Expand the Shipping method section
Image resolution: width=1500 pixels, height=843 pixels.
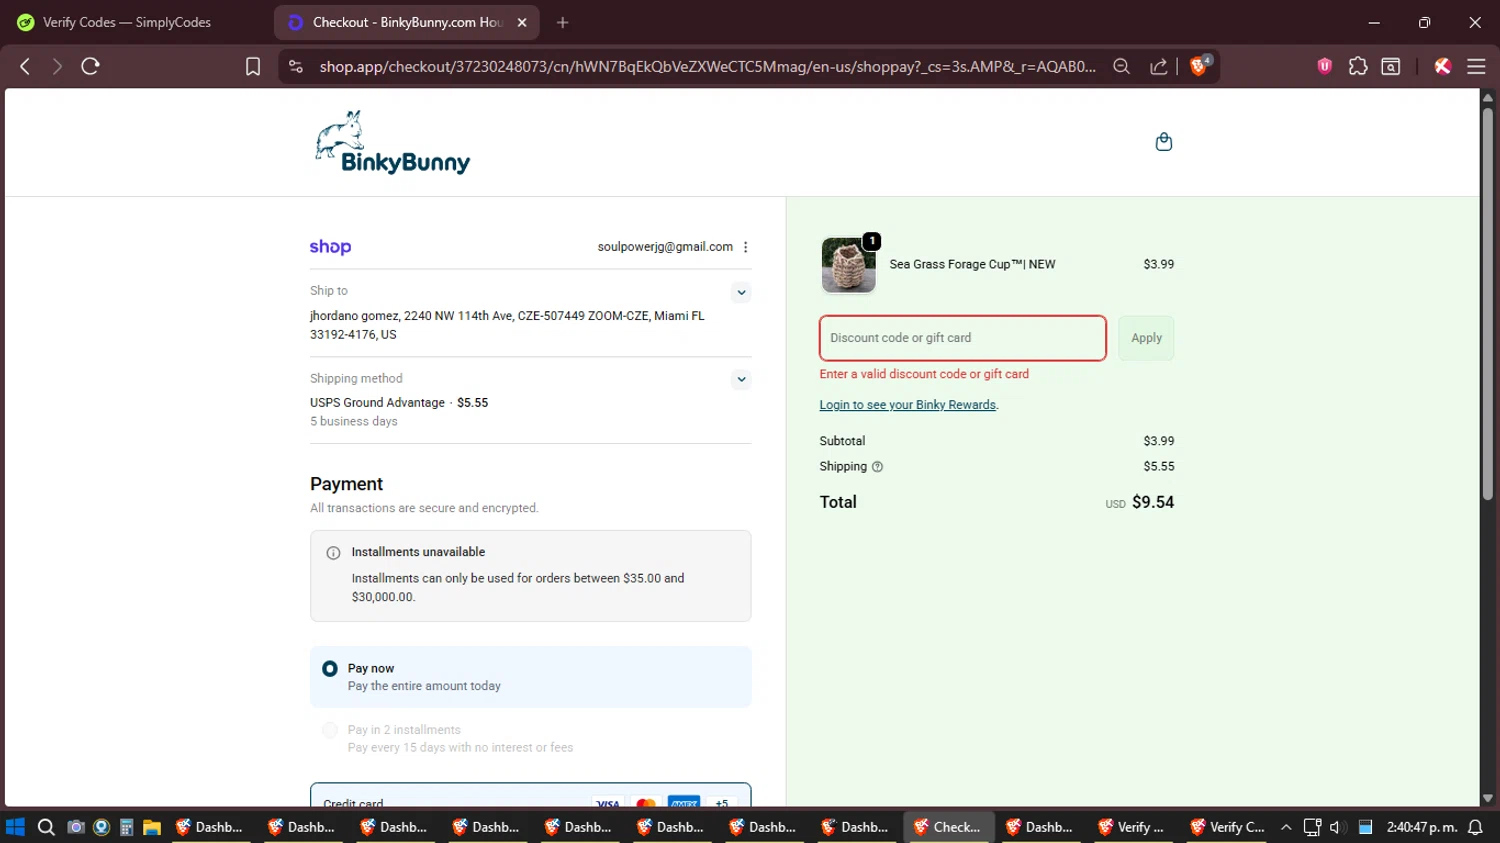(741, 380)
